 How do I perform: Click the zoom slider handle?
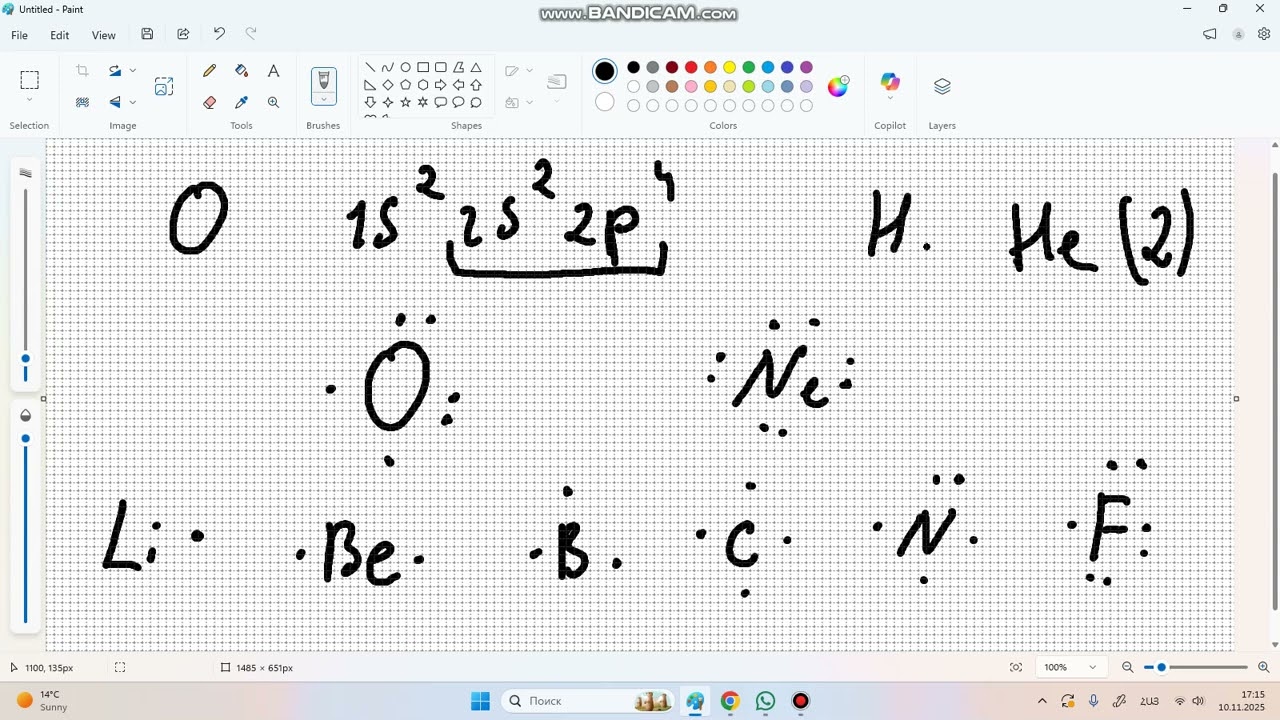1162,667
